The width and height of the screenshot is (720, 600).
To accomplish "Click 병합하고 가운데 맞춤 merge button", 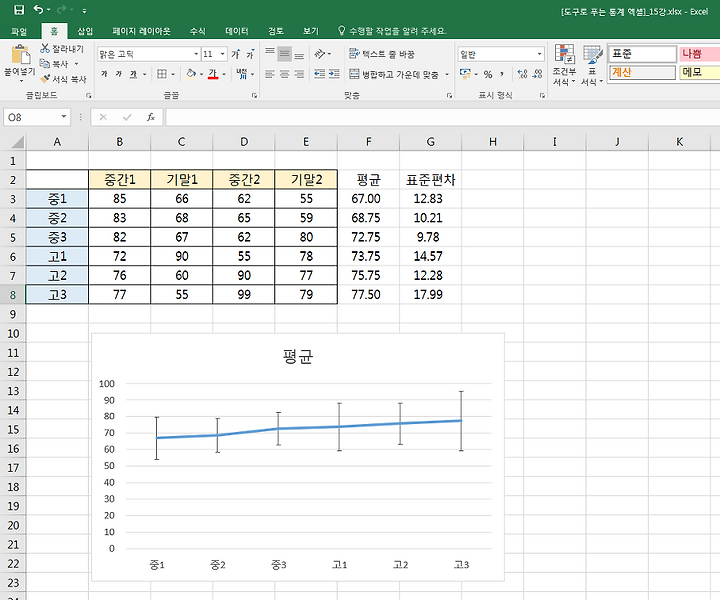I will pos(394,74).
